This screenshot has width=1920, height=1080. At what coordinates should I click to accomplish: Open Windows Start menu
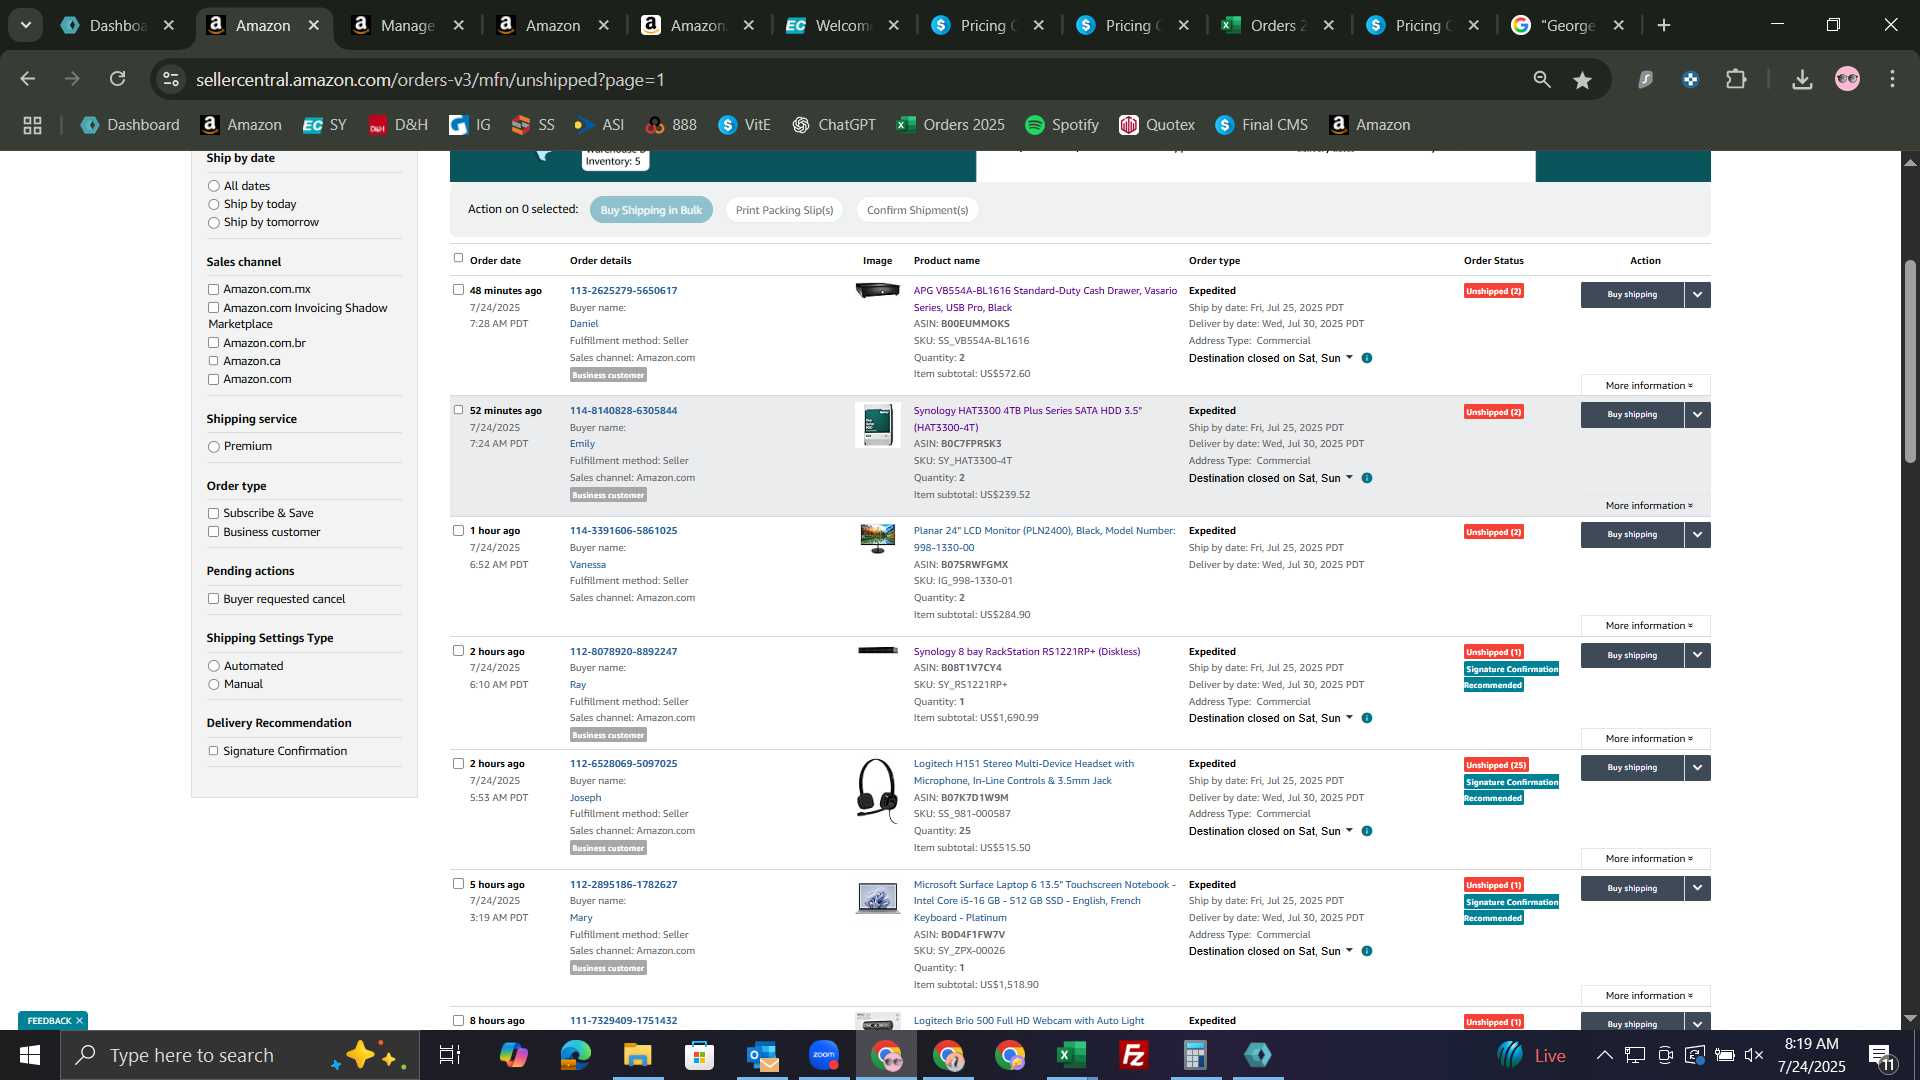click(x=29, y=1055)
